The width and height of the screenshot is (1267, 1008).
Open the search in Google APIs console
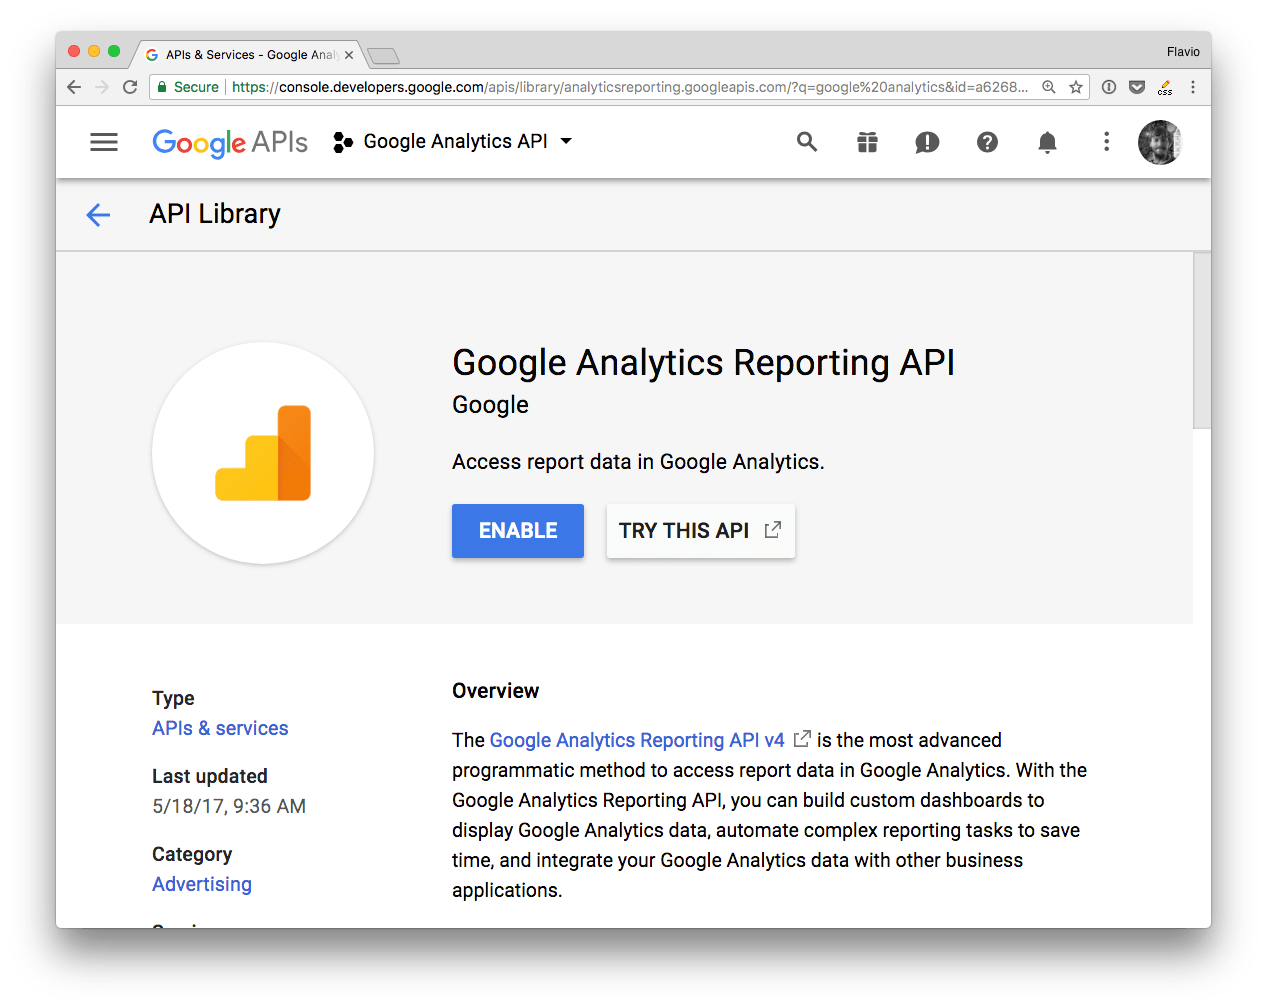click(x=807, y=142)
